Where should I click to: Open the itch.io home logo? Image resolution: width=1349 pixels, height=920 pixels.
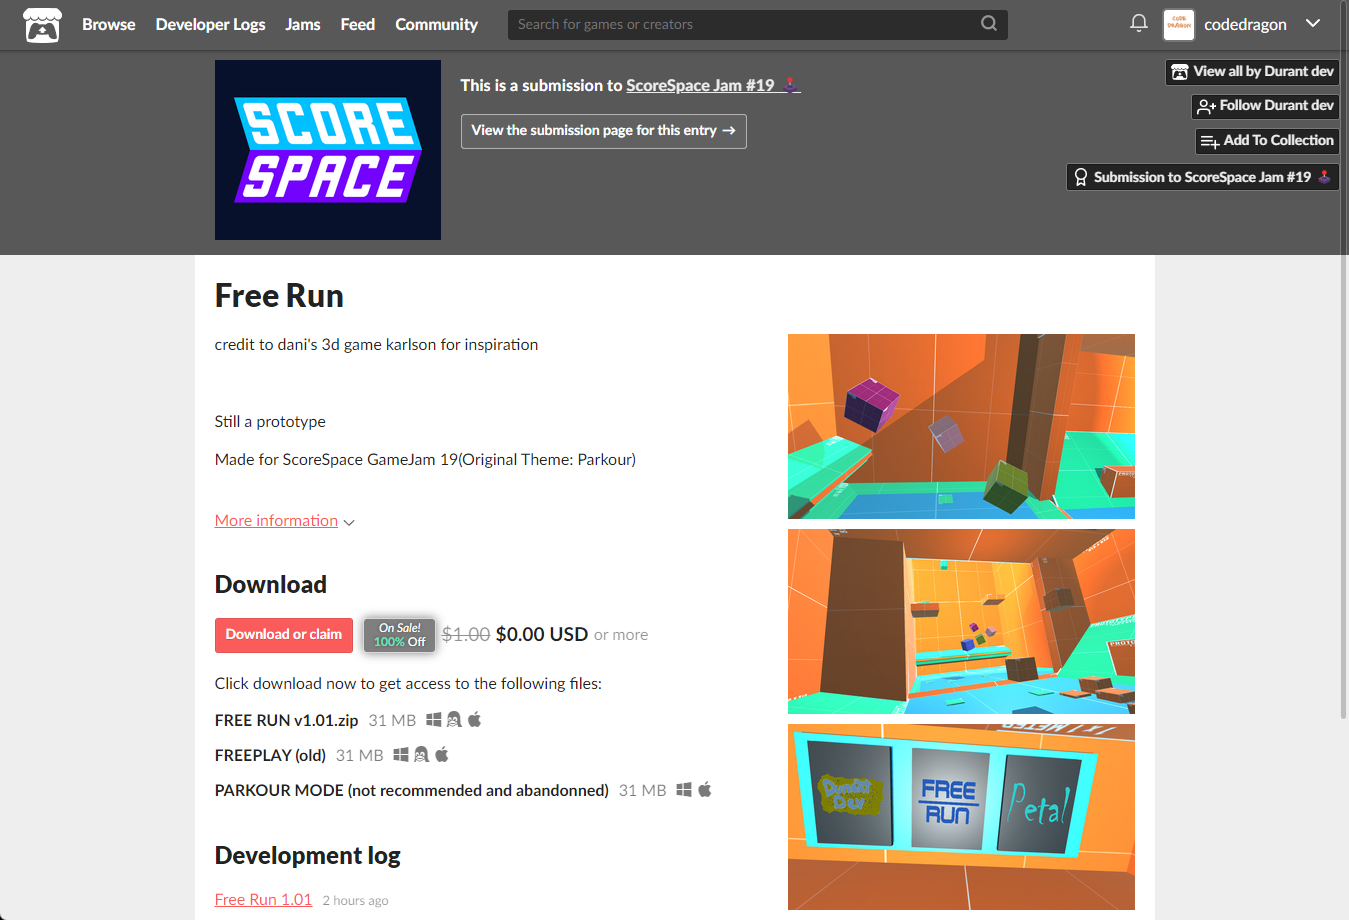point(42,25)
